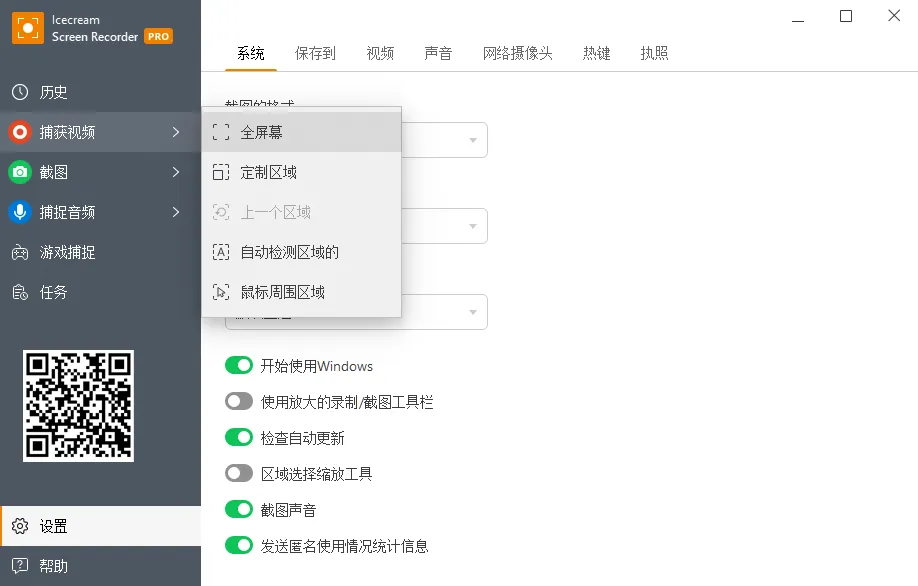Disable the 开始使用Windows startup toggle
918x586 pixels.
tap(239, 366)
